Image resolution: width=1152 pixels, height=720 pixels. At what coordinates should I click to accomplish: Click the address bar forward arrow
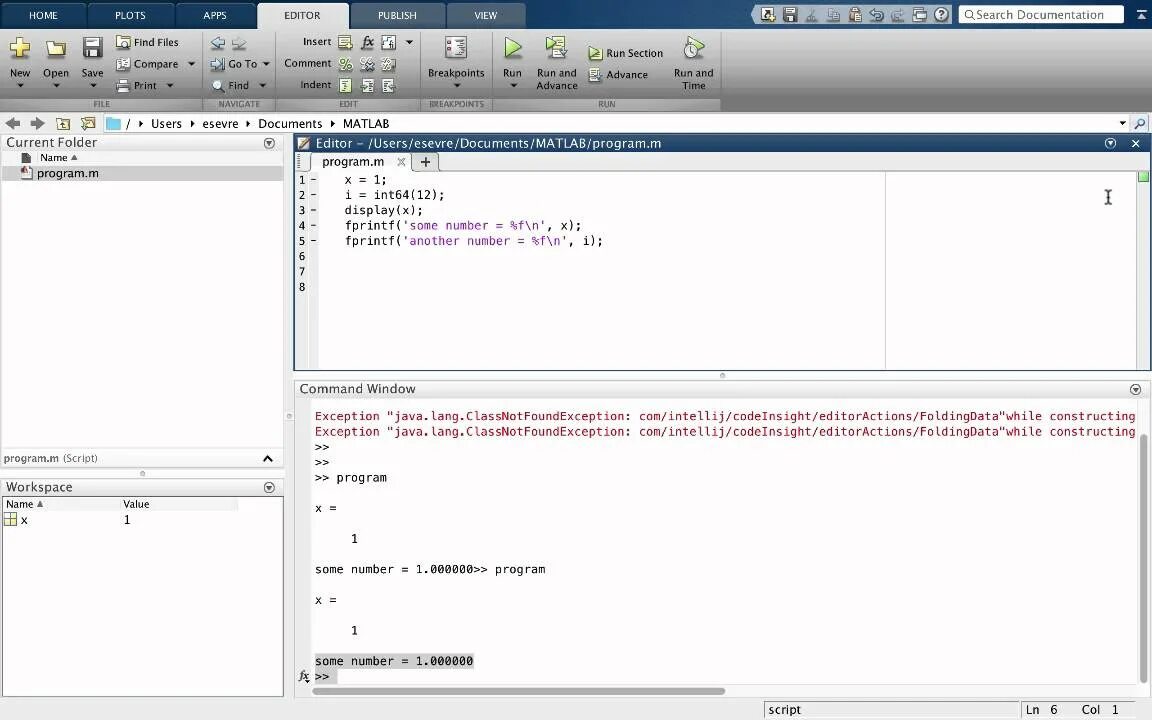pyautogui.click(x=37, y=123)
